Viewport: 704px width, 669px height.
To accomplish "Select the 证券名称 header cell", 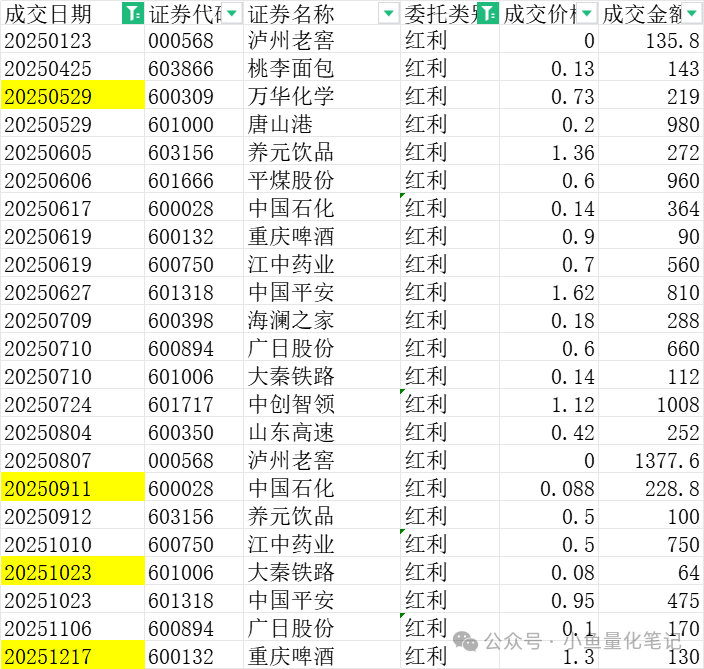I will 322,13.
